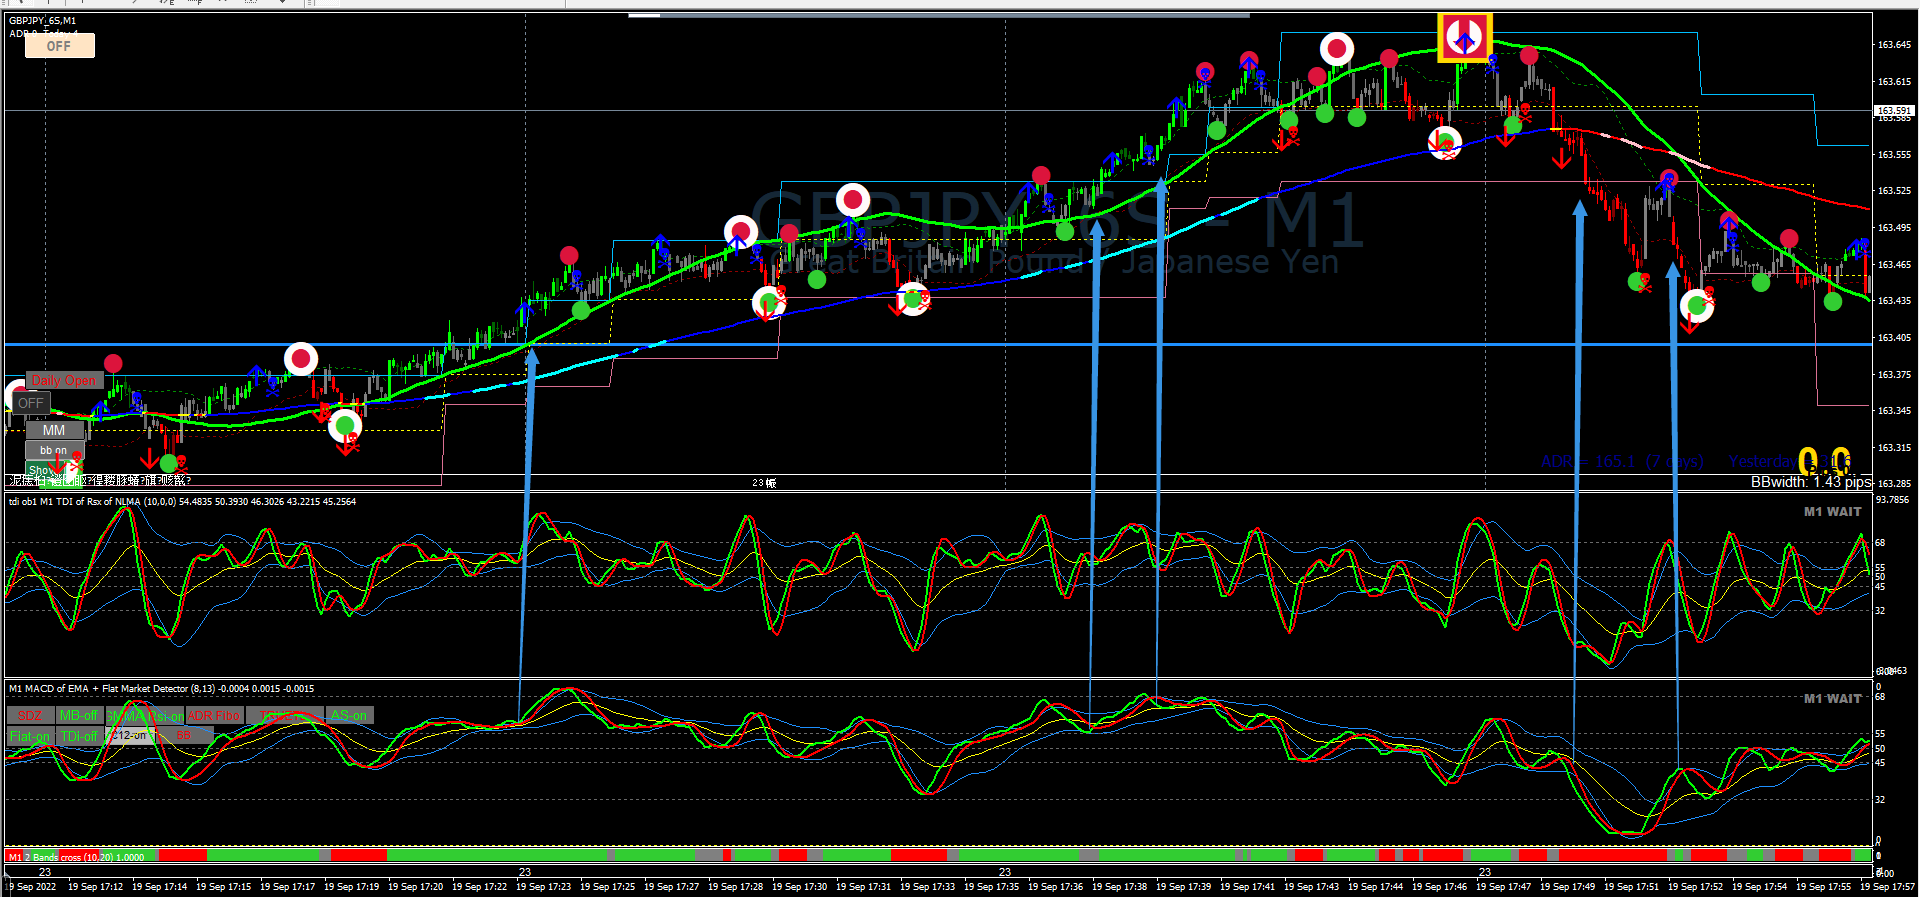Toggle the Flat-on button
Viewport: 1920px width, 897px height.
[30, 736]
